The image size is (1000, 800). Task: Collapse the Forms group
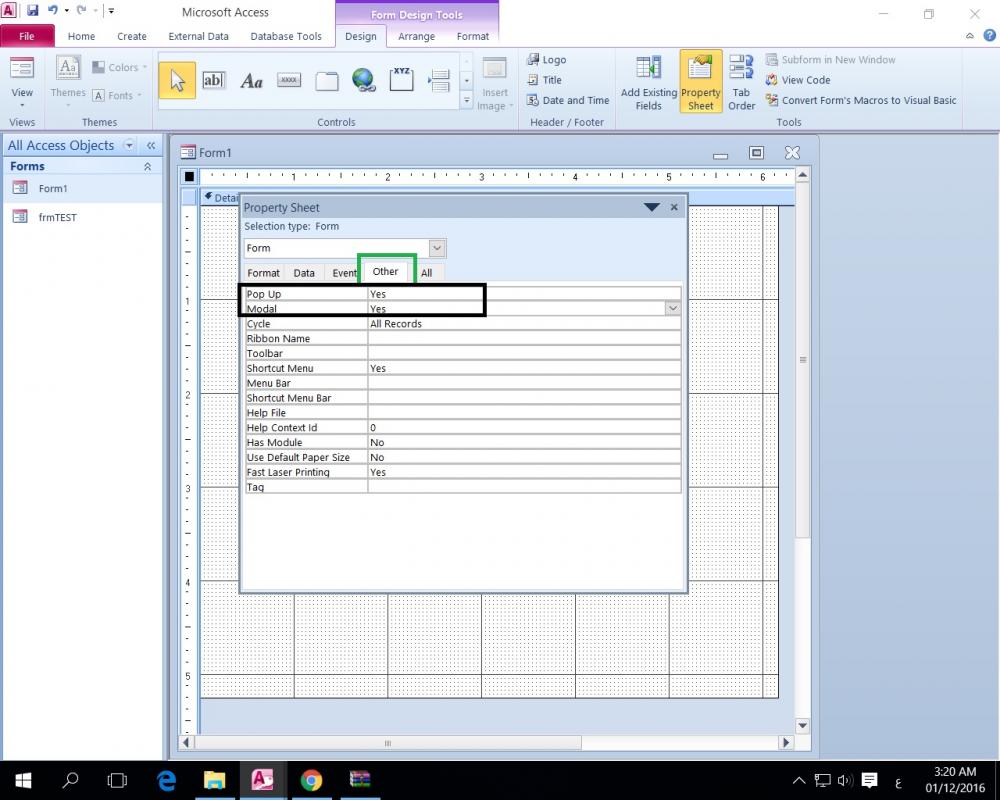[x=147, y=166]
